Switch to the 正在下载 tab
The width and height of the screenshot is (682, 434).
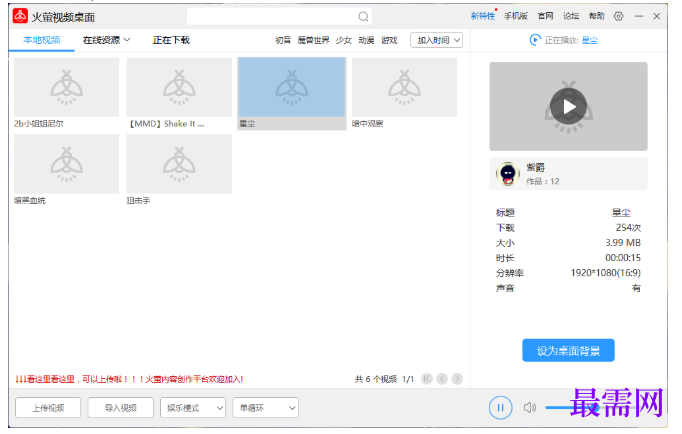coord(171,40)
